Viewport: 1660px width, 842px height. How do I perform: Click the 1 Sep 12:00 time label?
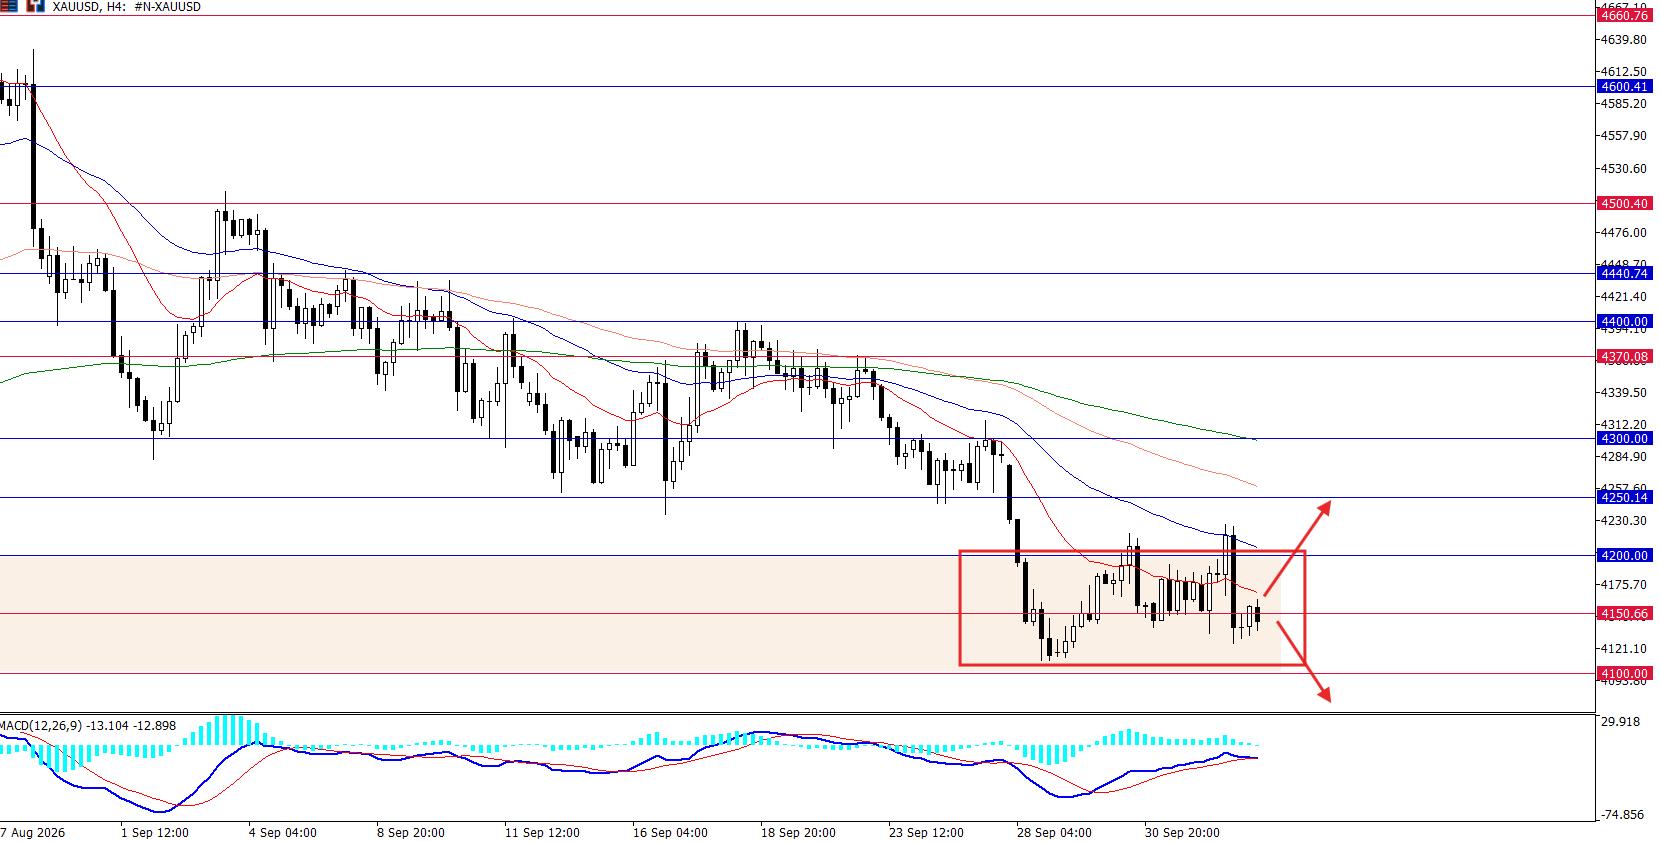[x=155, y=833]
